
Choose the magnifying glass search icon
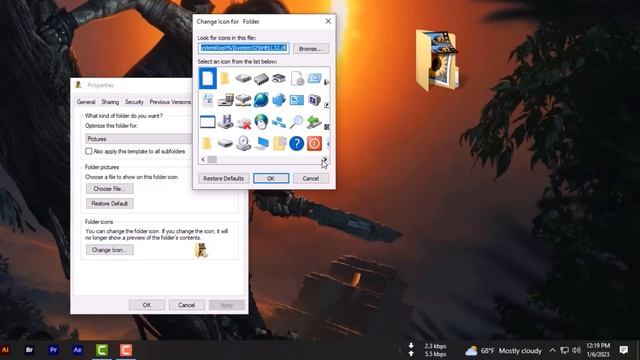(297, 122)
